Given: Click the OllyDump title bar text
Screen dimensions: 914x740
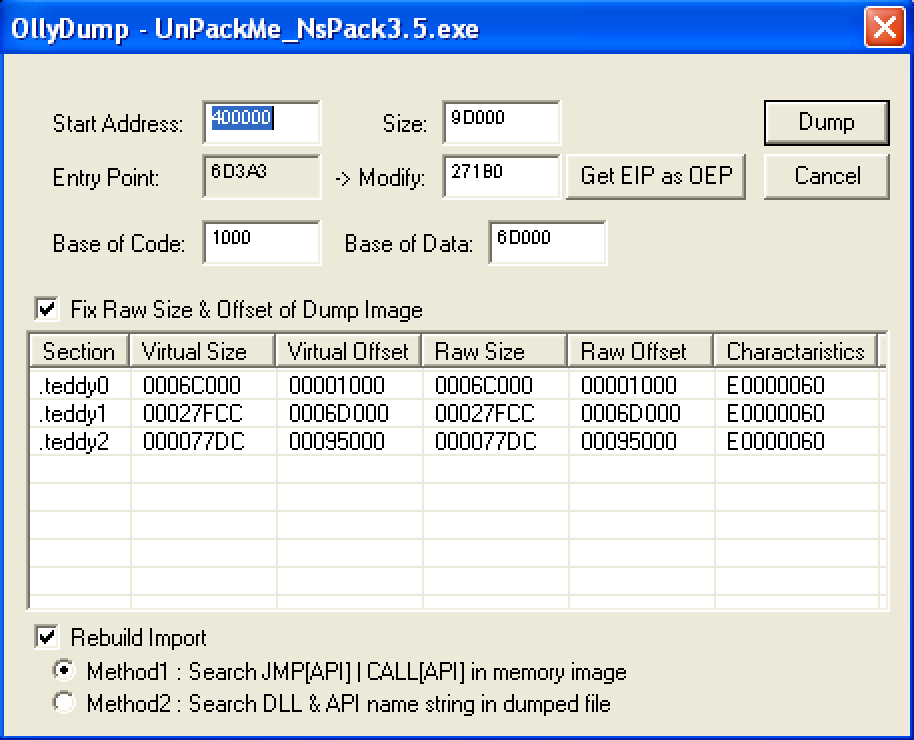Looking at the screenshot, I should point(245,29).
